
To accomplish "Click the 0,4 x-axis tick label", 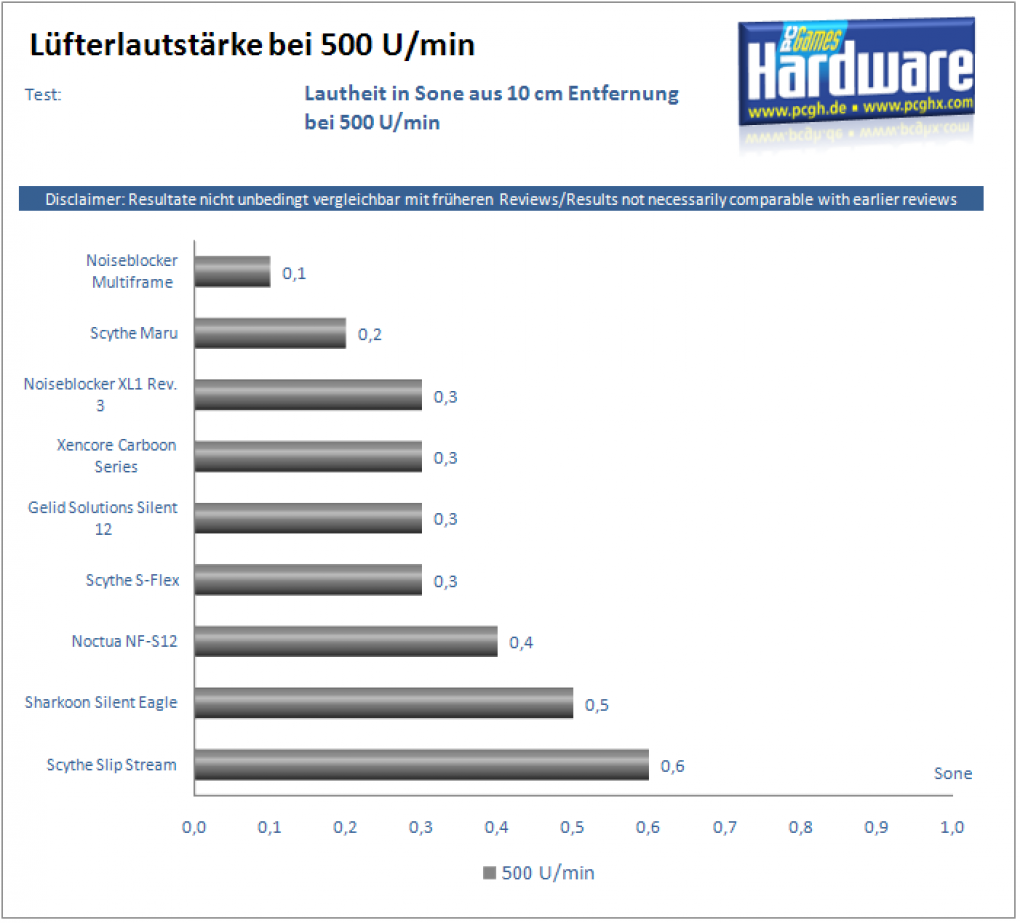I will tap(498, 829).
